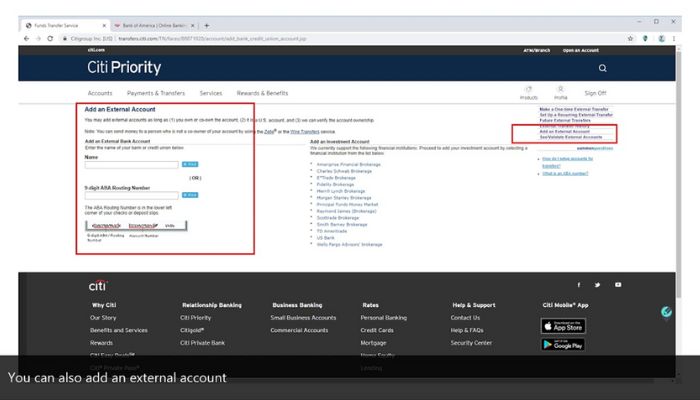The image size is (700, 400).
Task: Reload the page using the browser refresh button
Action: click(x=54, y=38)
